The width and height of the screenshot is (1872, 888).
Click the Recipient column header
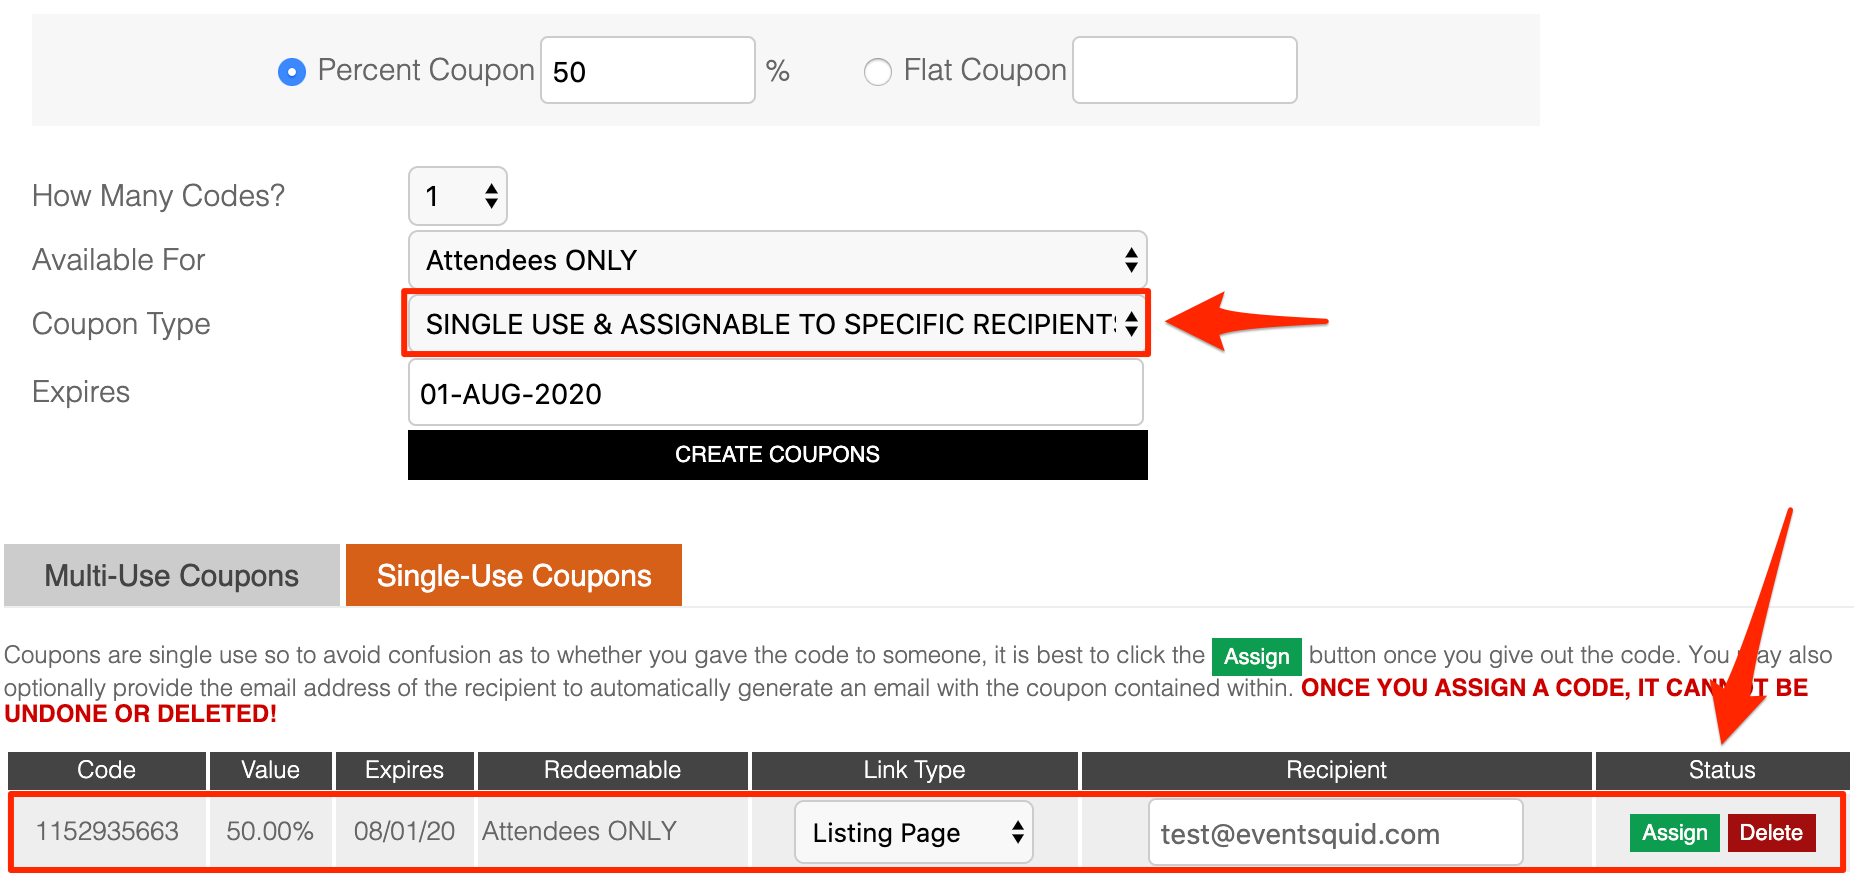(x=1336, y=770)
